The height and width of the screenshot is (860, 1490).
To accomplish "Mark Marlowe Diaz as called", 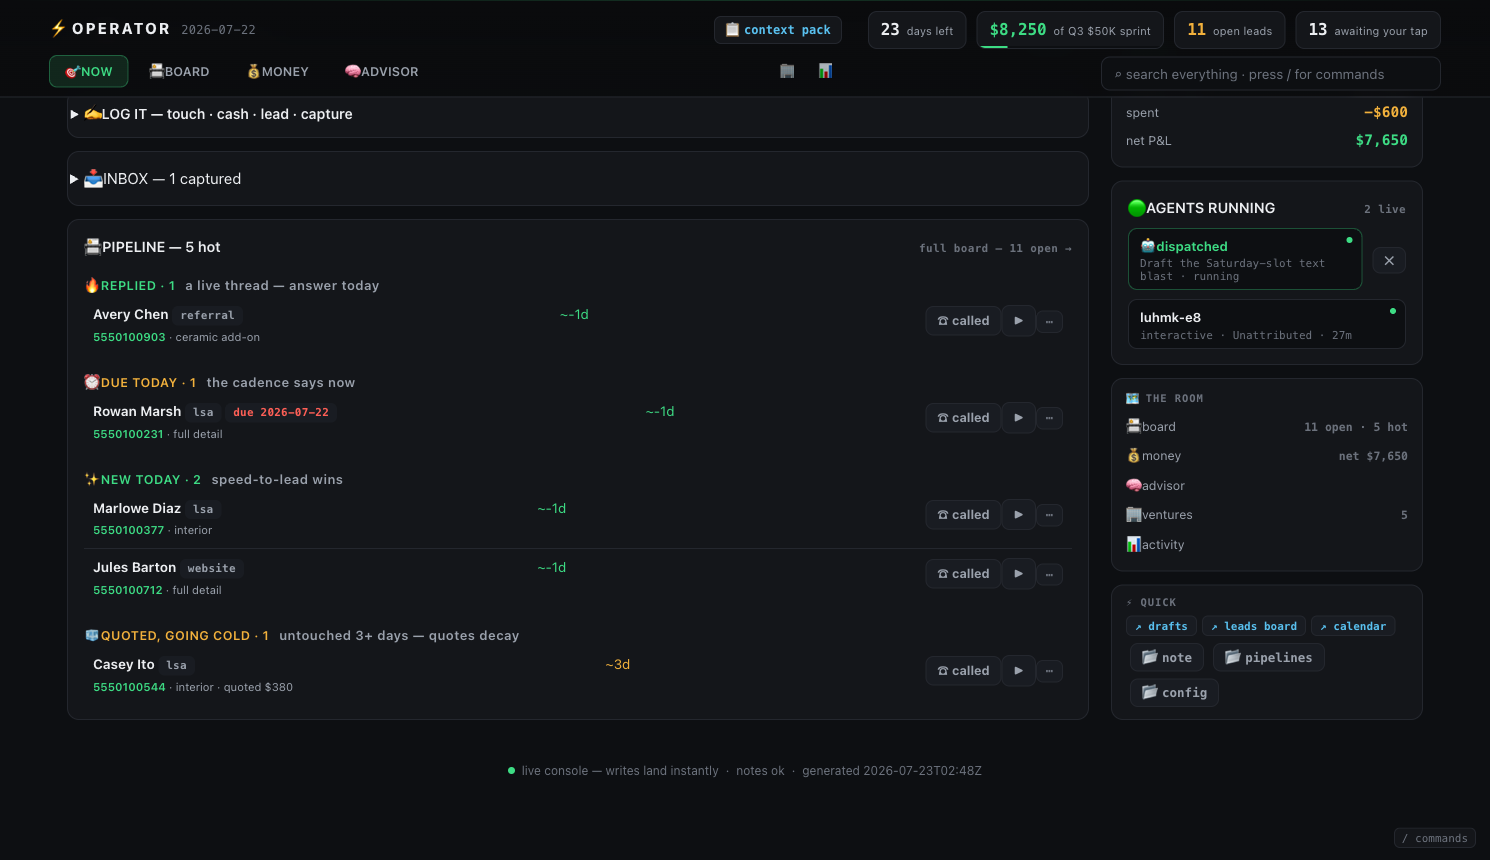I will click(x=963, y=515).
